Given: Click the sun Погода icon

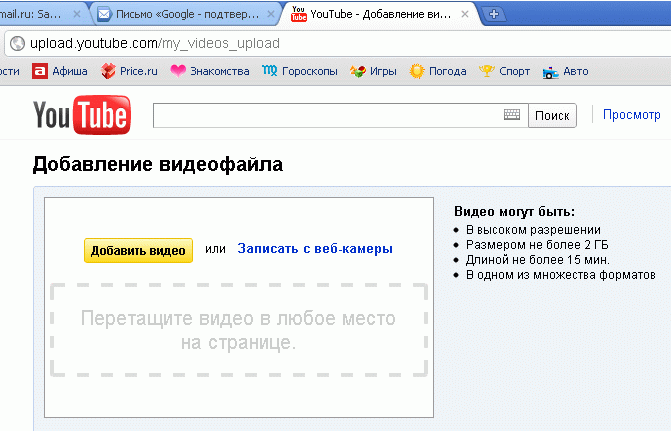Looking at the screenshot, I should 416,71.
